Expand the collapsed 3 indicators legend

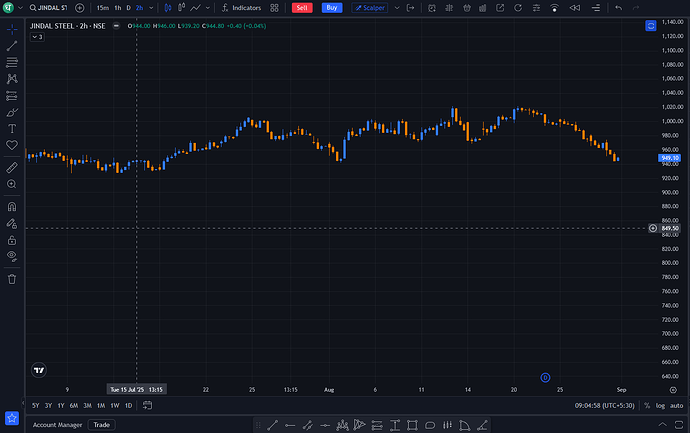click(37, 37)
